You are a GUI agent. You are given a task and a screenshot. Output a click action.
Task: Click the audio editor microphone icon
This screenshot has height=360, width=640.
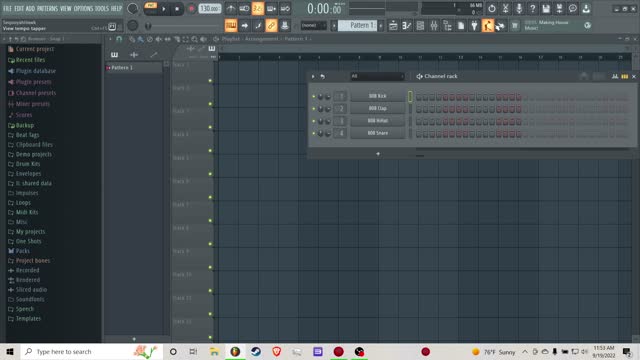519,8
